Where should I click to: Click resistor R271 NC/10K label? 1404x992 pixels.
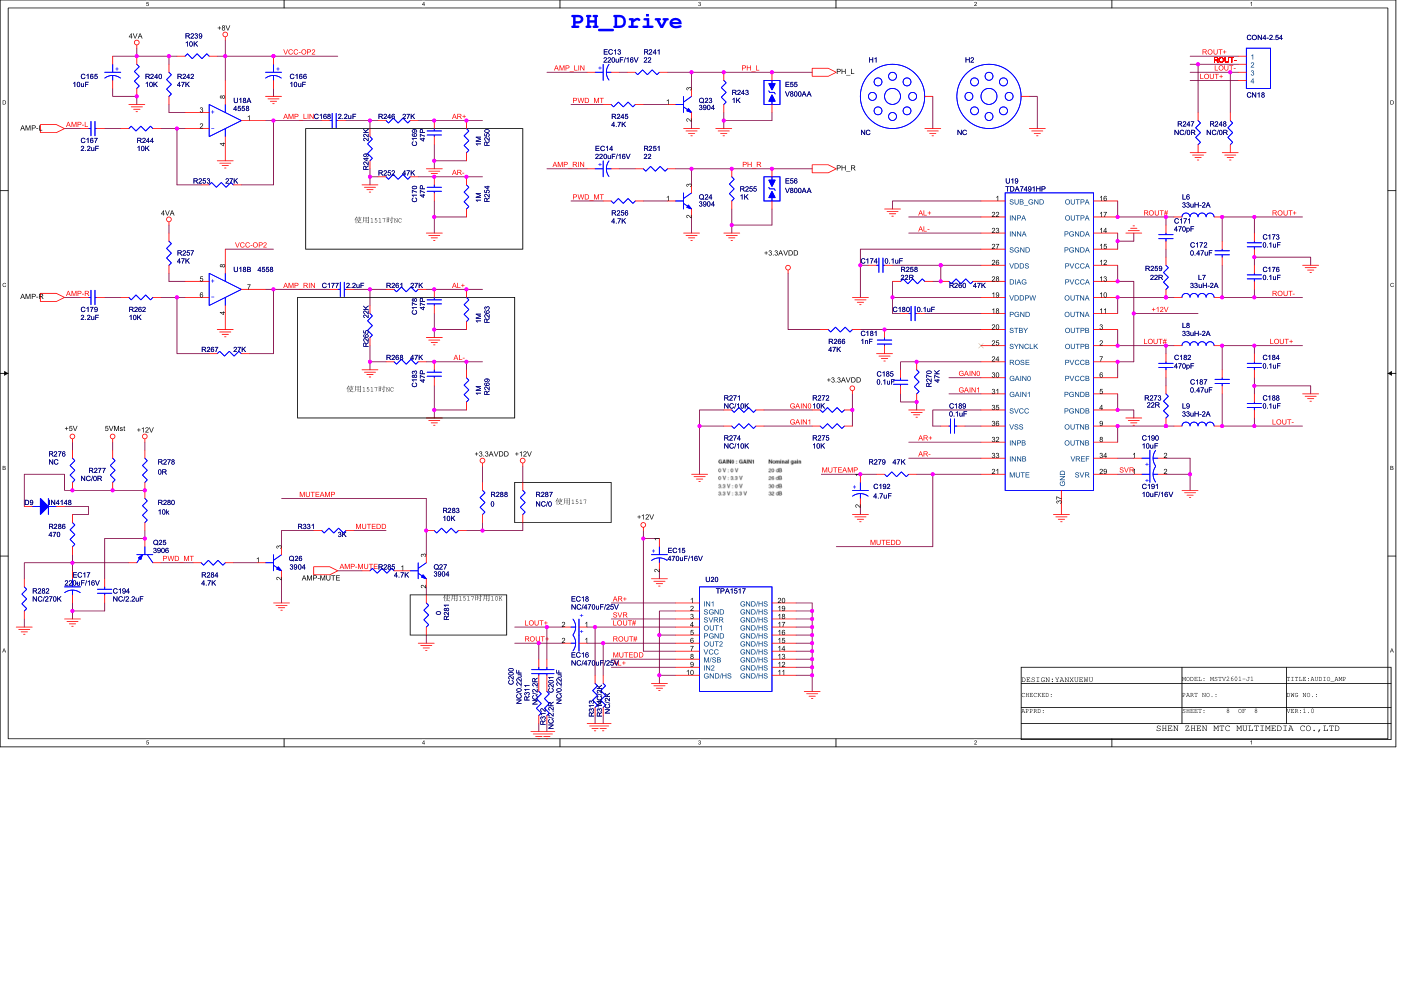point(736,402)
